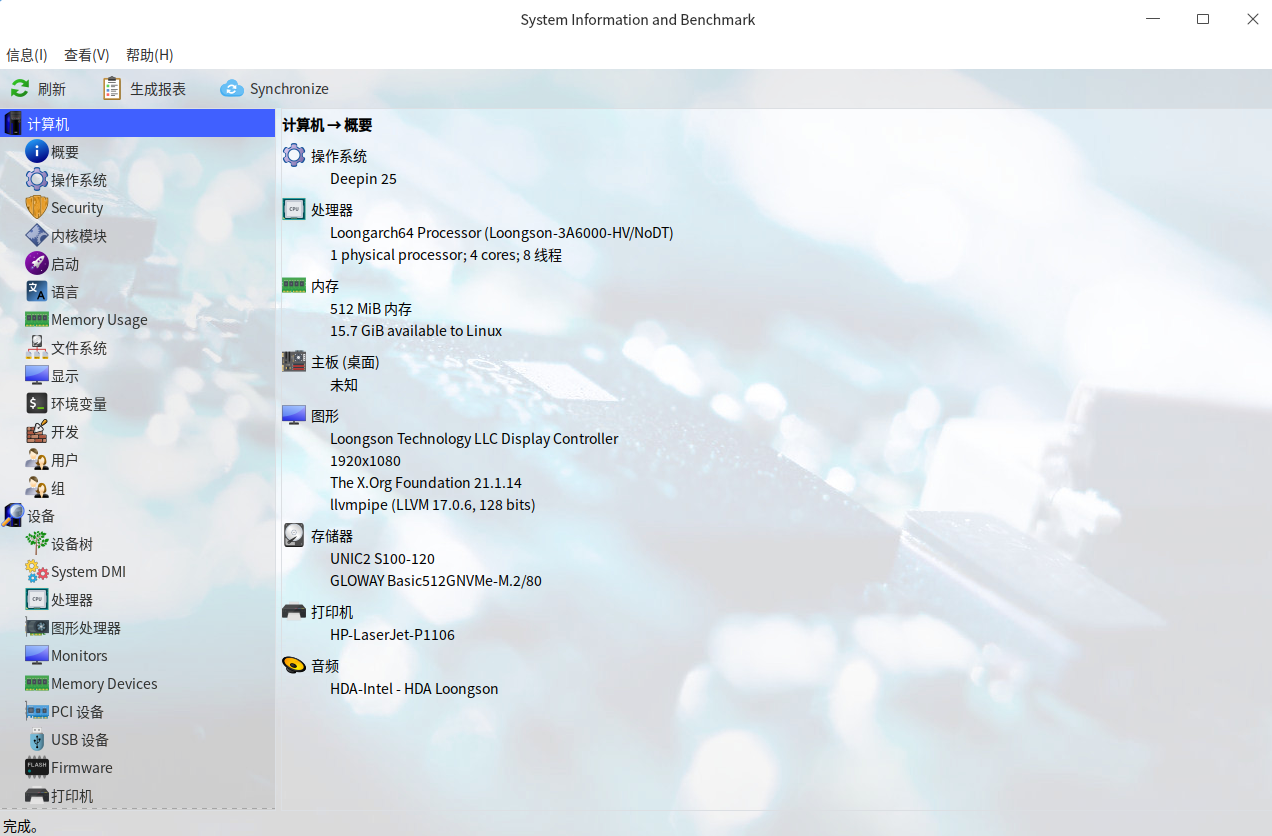
Task: Click the 文件系统 network tree icon
Action: (x=36, y=348)
